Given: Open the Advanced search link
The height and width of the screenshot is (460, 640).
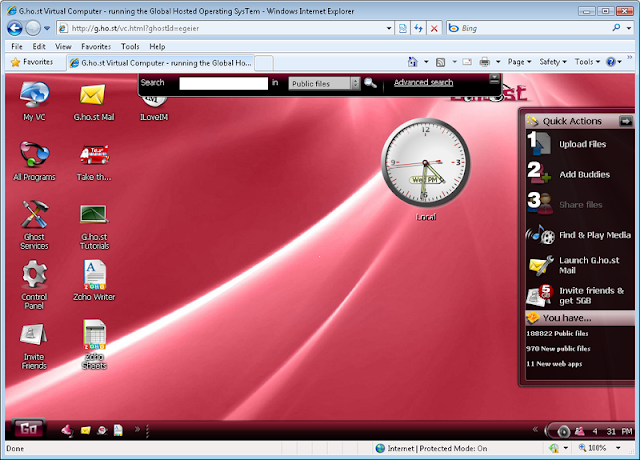Looking at the screenshot, I should pos(423,82).
